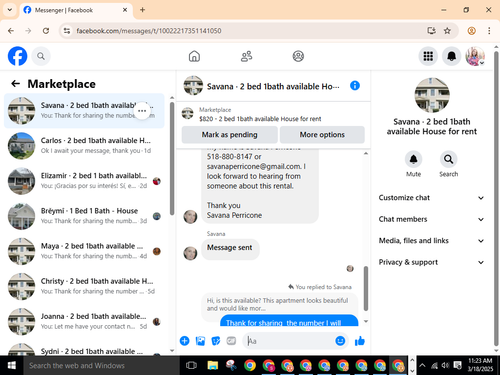Open the Facebook home logo
This screenshot has height=375, width=500.
(x=17, y=56)
